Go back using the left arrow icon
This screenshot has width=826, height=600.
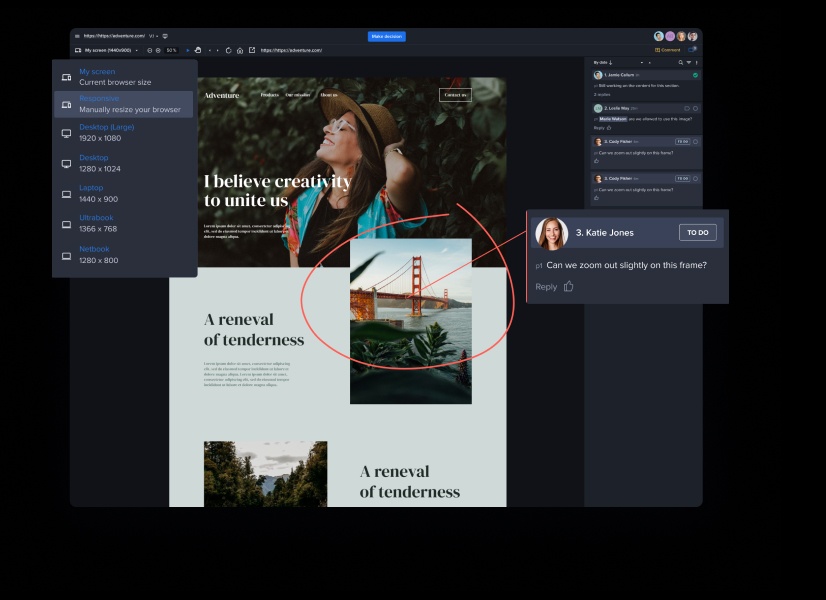pos(210,51)
